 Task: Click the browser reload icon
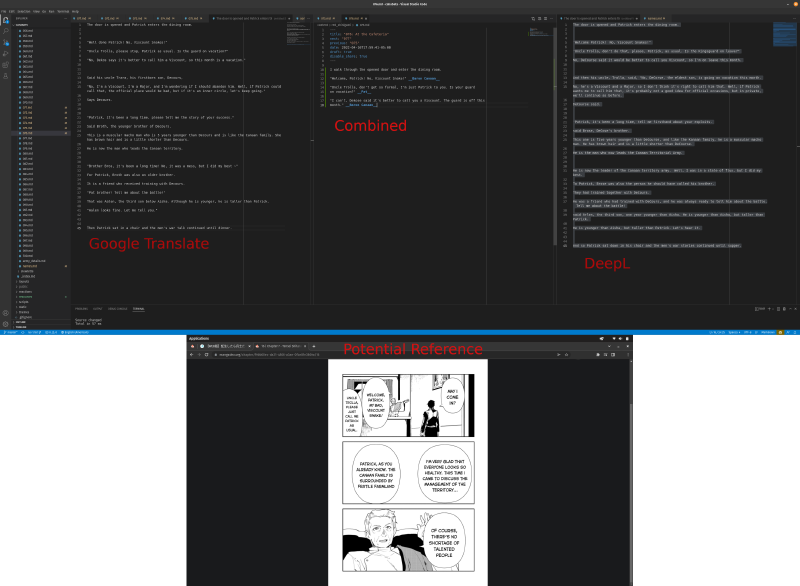[x=206, y=354]
